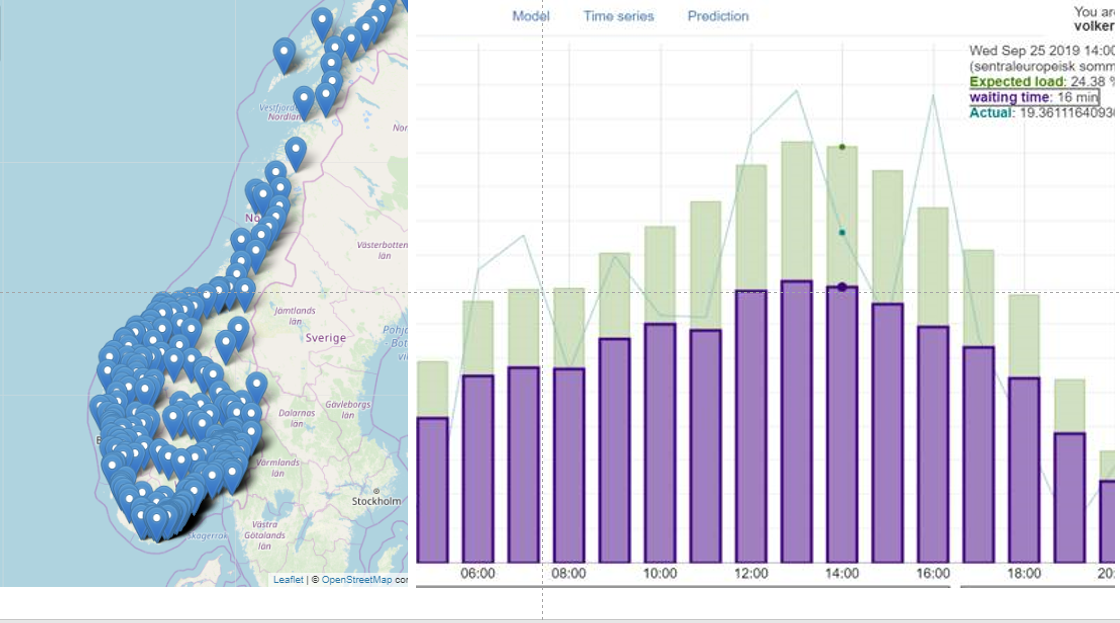Open the Prediction tab

click(718, 16)
